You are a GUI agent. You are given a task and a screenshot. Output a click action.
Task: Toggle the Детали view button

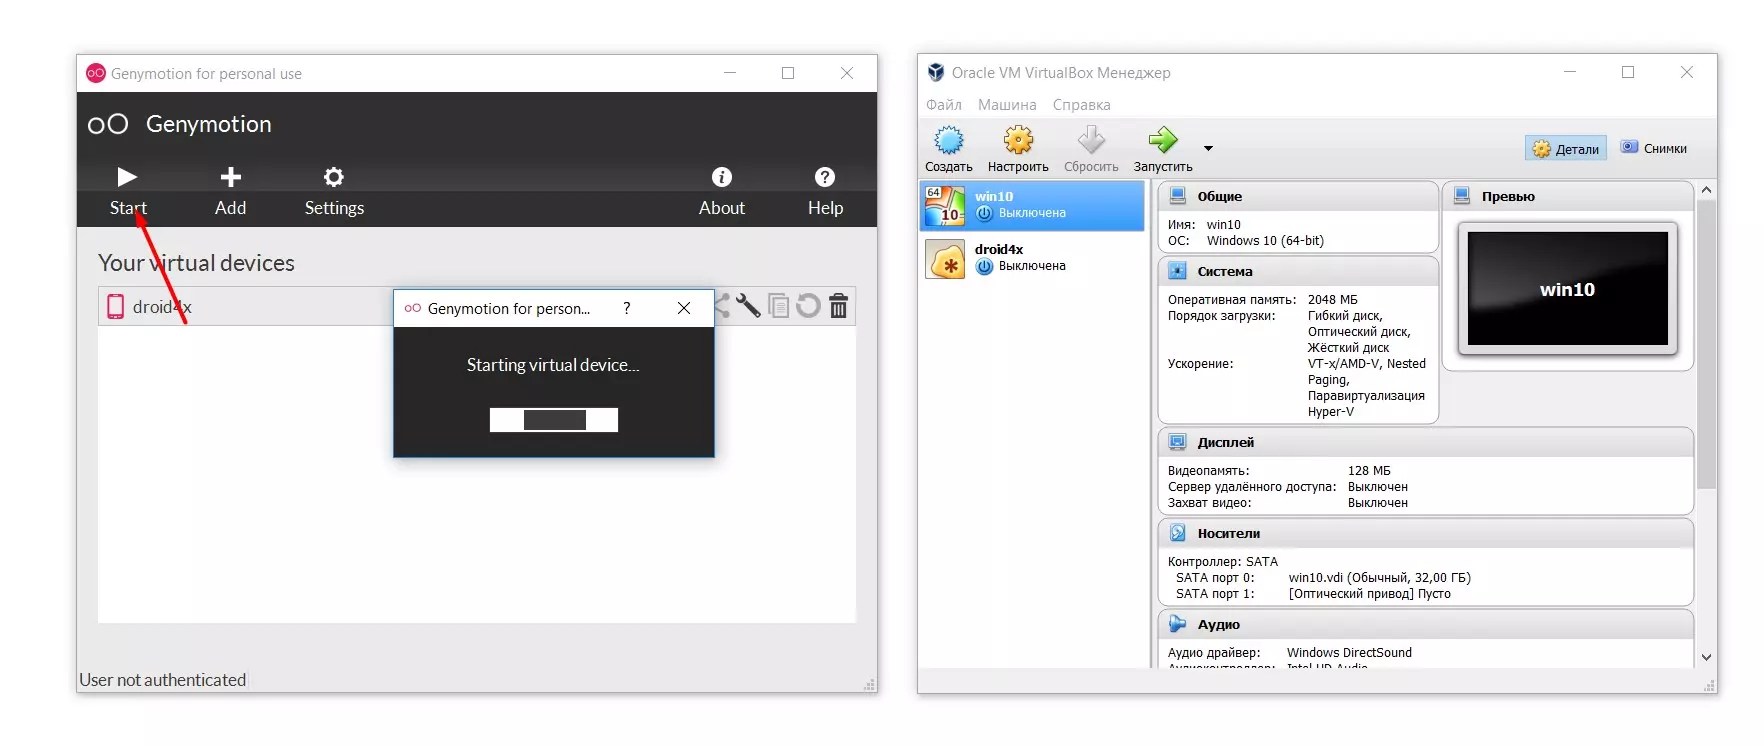click(x=1566, y=149)
